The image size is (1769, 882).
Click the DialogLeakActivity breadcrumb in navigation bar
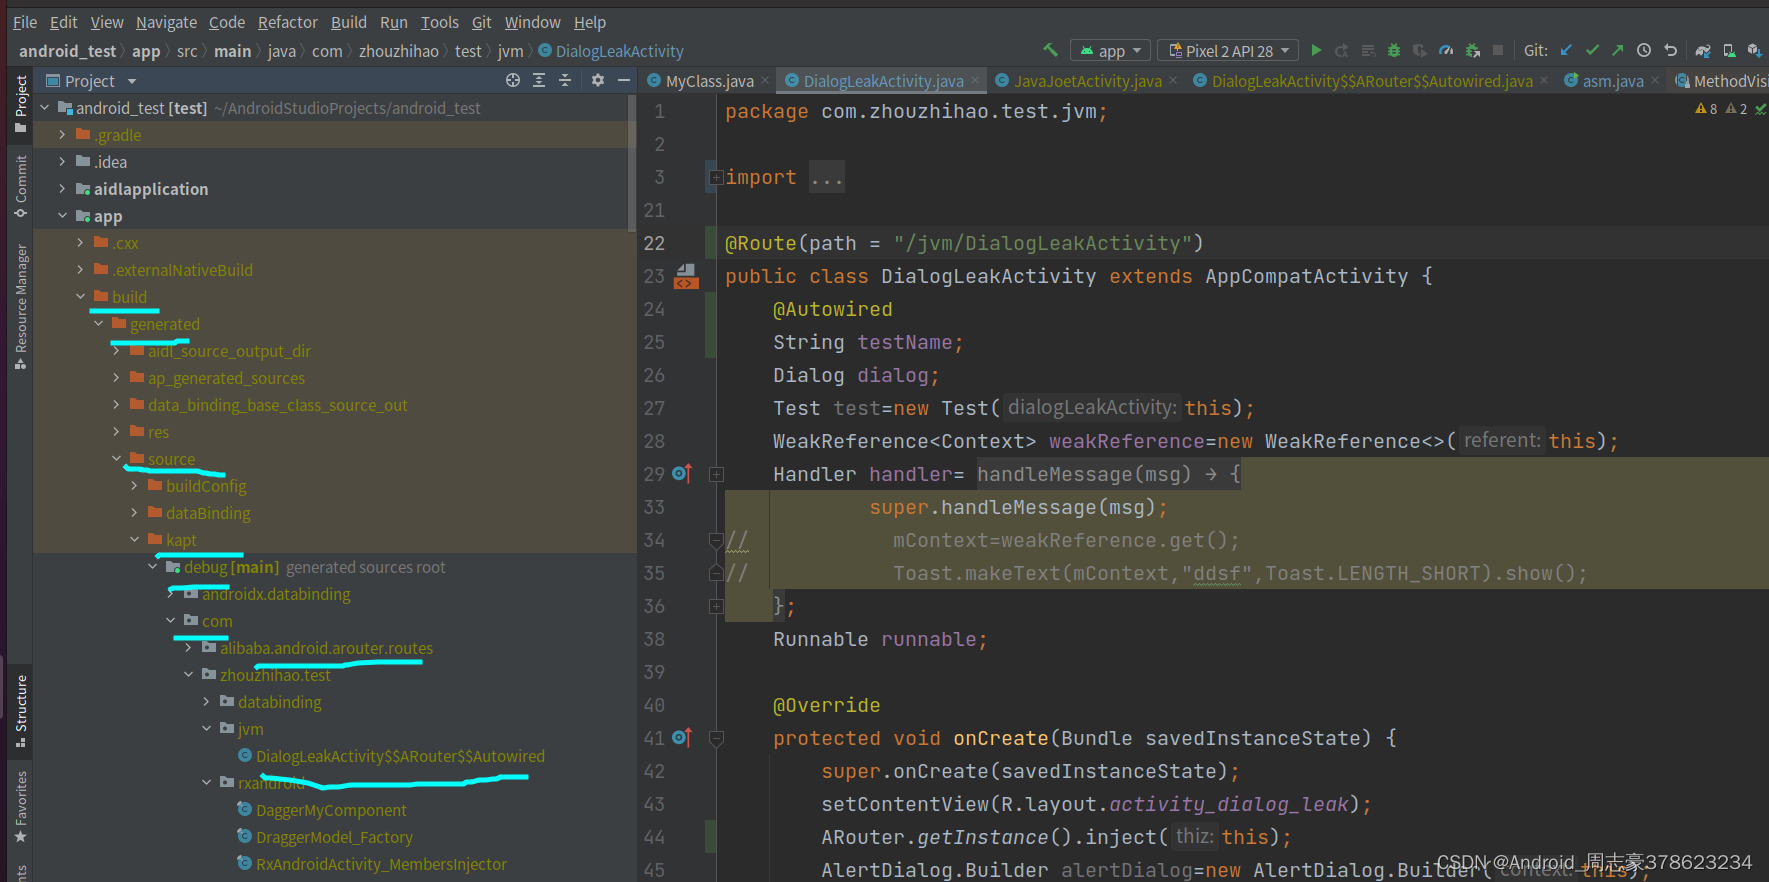coord(611,51)
